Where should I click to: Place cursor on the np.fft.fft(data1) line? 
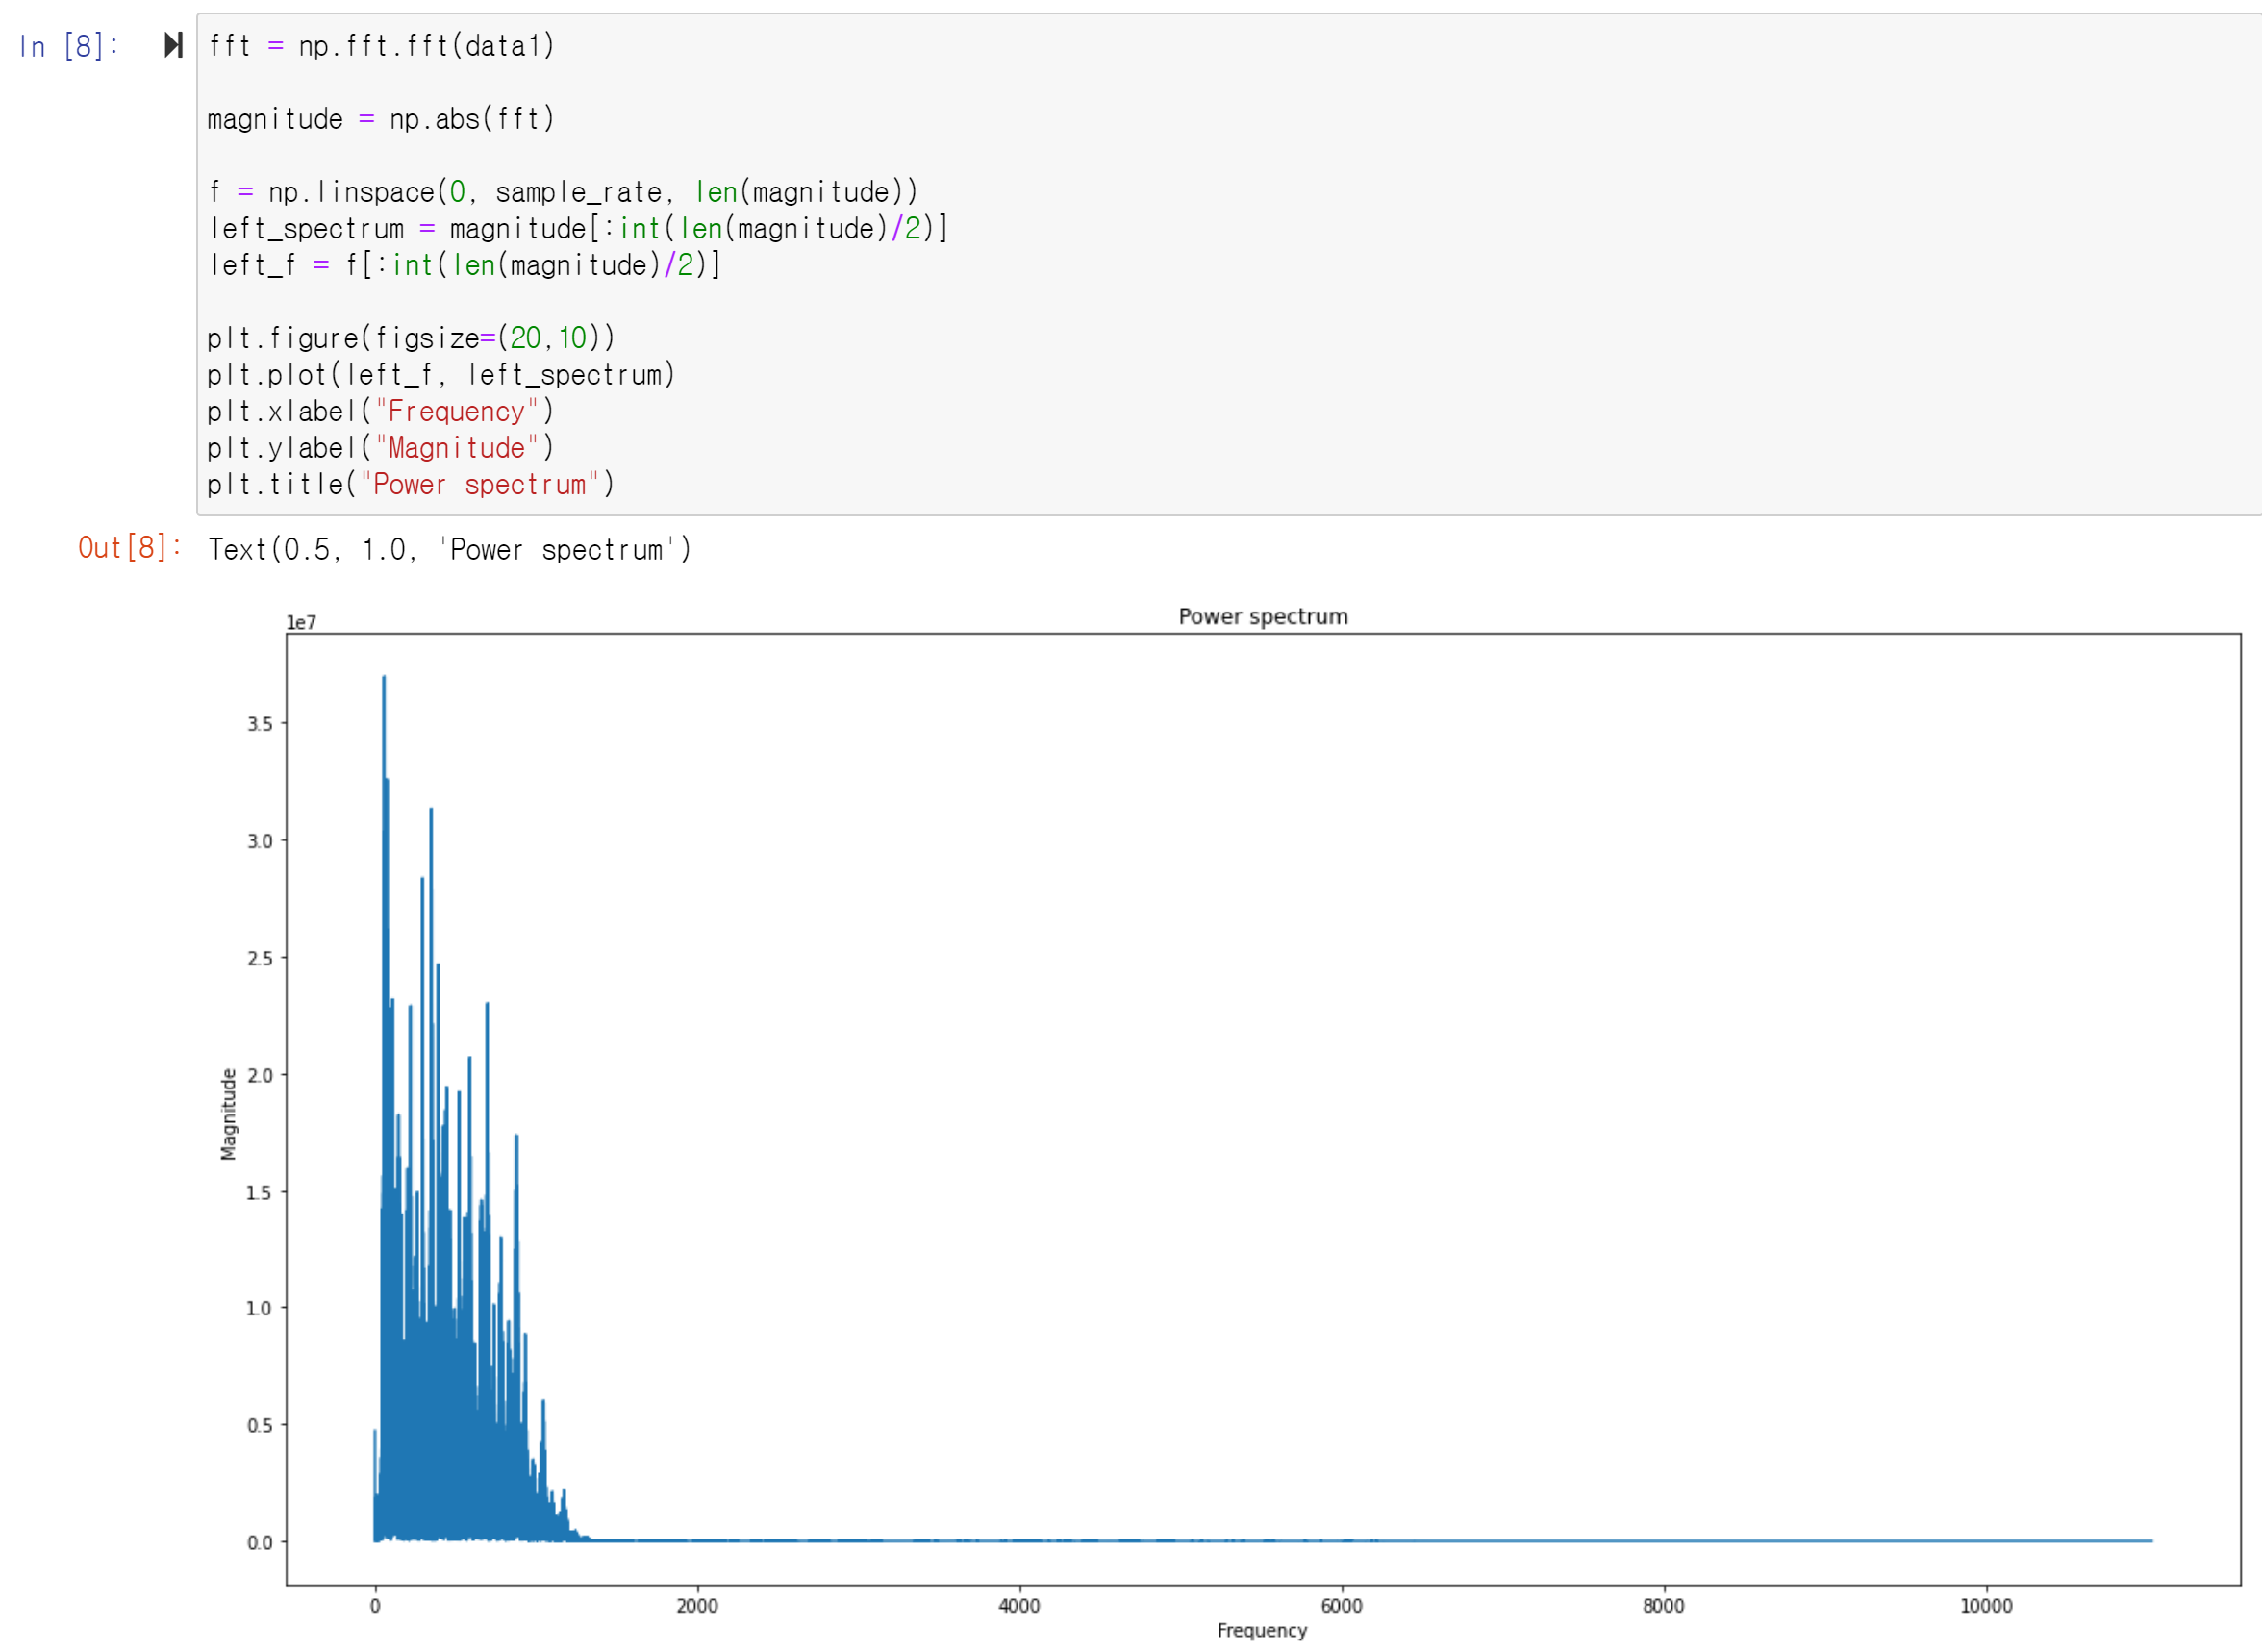click(x=381, y=46)
